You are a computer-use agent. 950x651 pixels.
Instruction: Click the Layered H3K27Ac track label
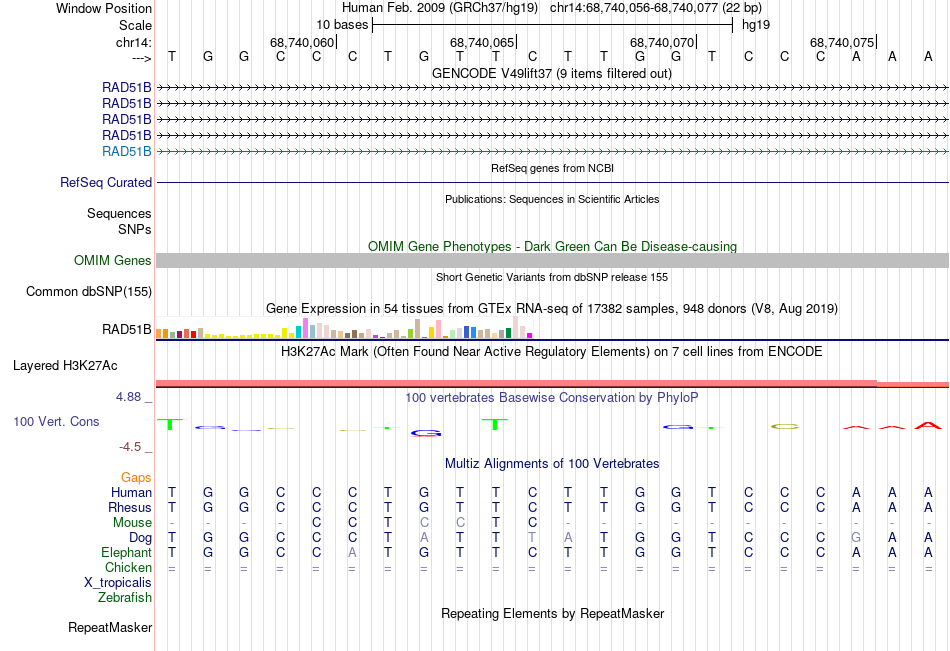(65, 366)
